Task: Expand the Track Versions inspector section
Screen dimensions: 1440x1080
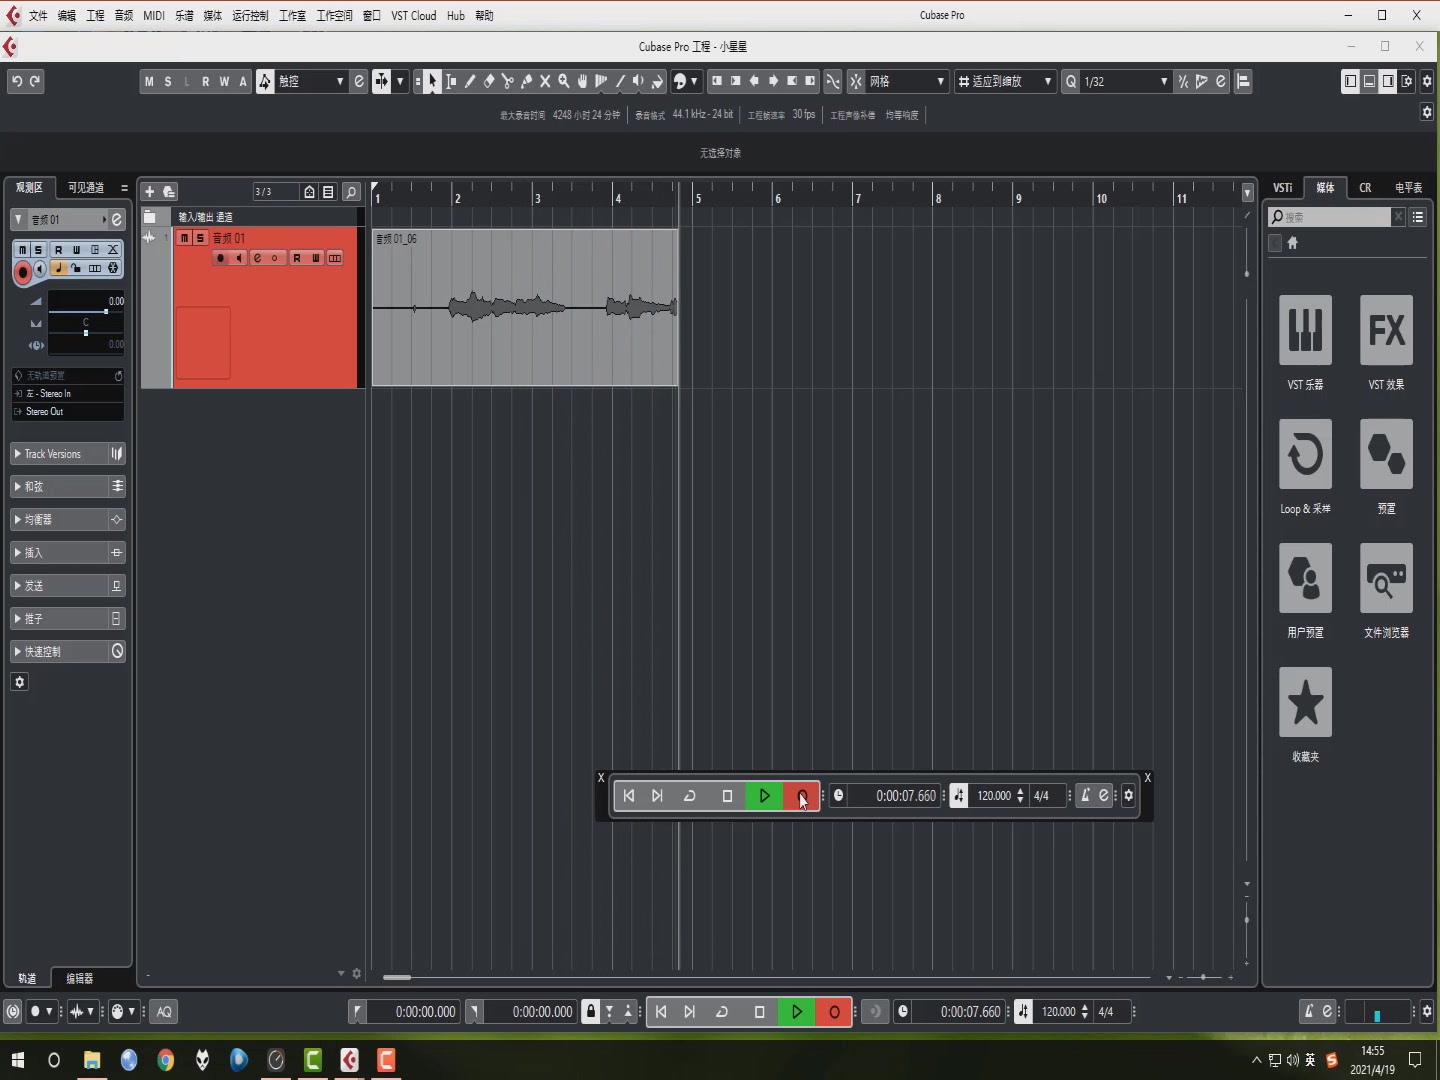Action: [59, 454]
